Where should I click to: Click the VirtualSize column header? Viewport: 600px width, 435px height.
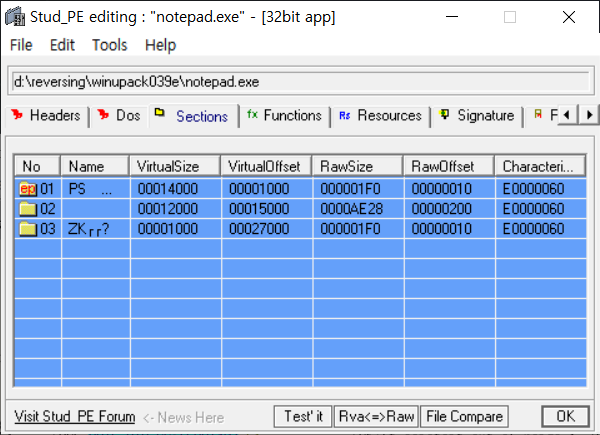point(175,166)
